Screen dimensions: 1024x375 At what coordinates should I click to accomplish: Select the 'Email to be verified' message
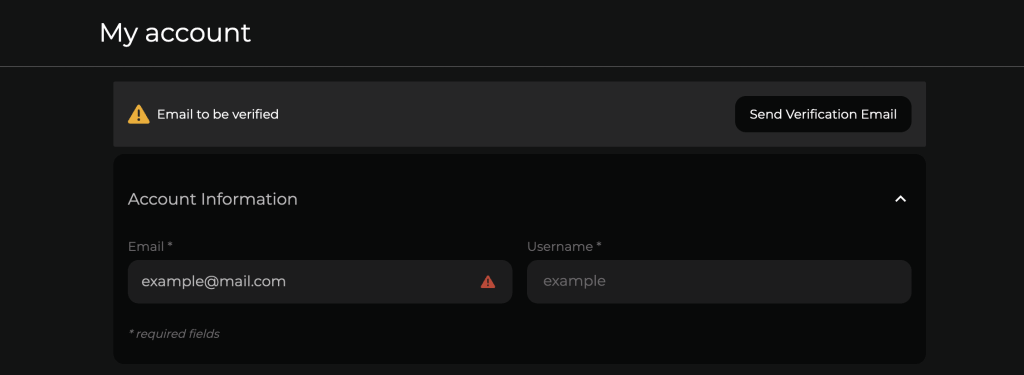(x=217, y=114)
